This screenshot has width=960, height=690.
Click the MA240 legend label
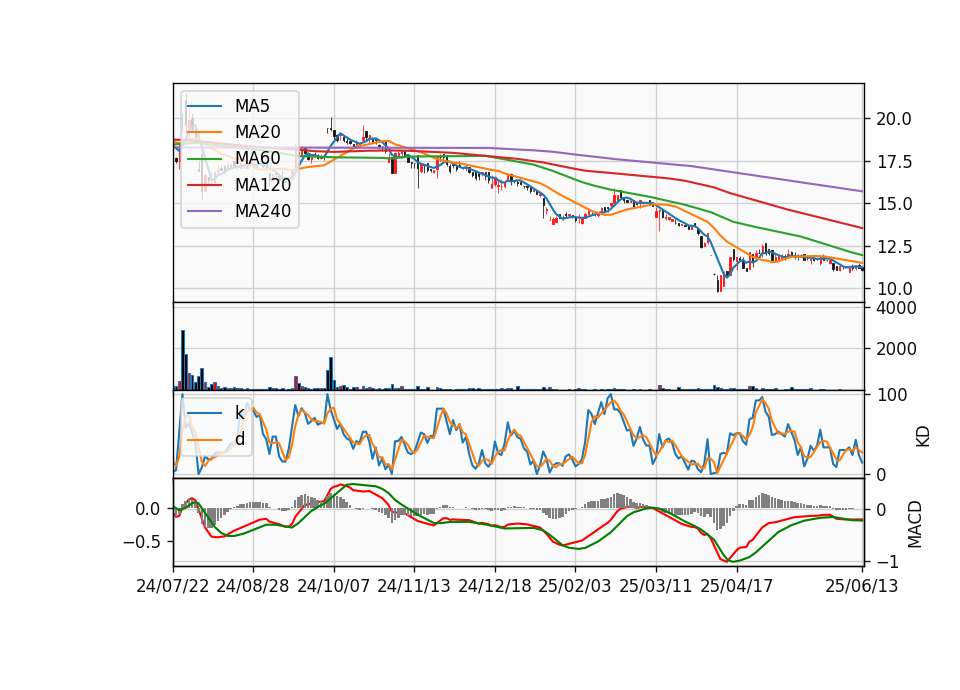(x=263, y=211)
